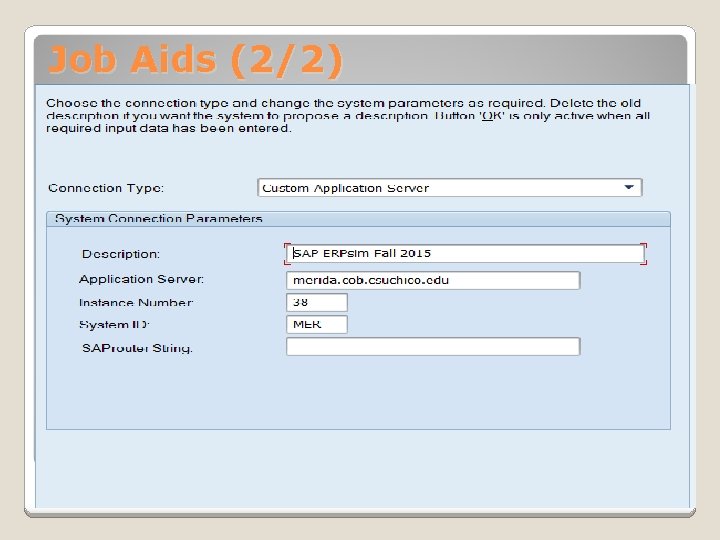Click the 'Job Aids (2/2)' slide title
720x540 pixels.
196,59
